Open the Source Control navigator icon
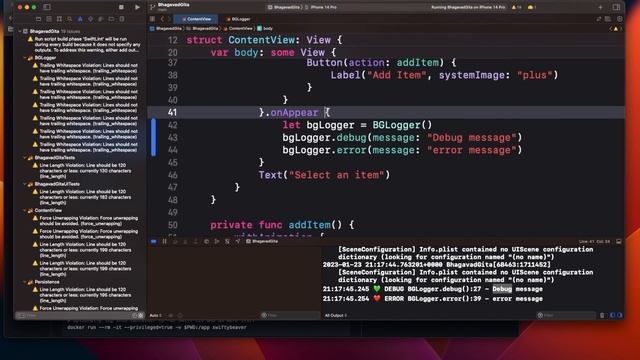 coord(49,19)
